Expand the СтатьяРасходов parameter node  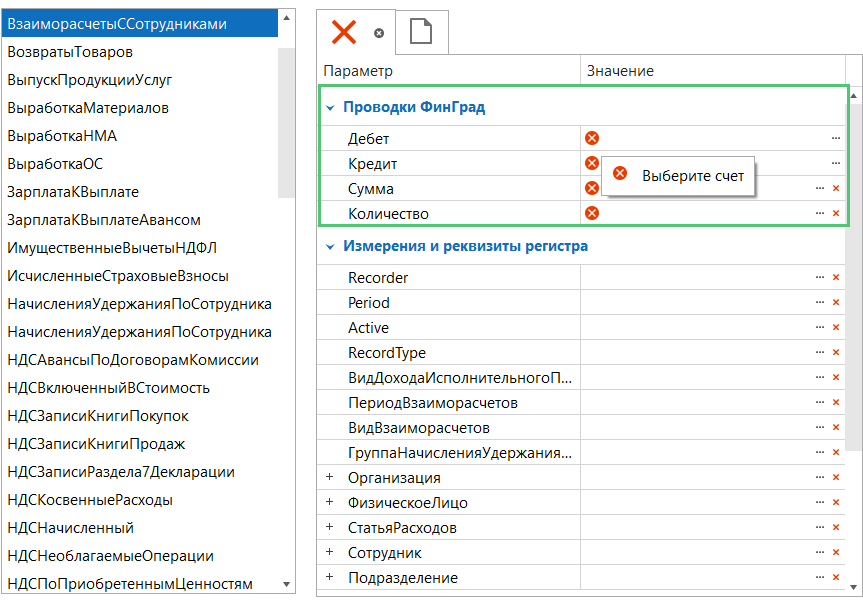click(330, 527)
